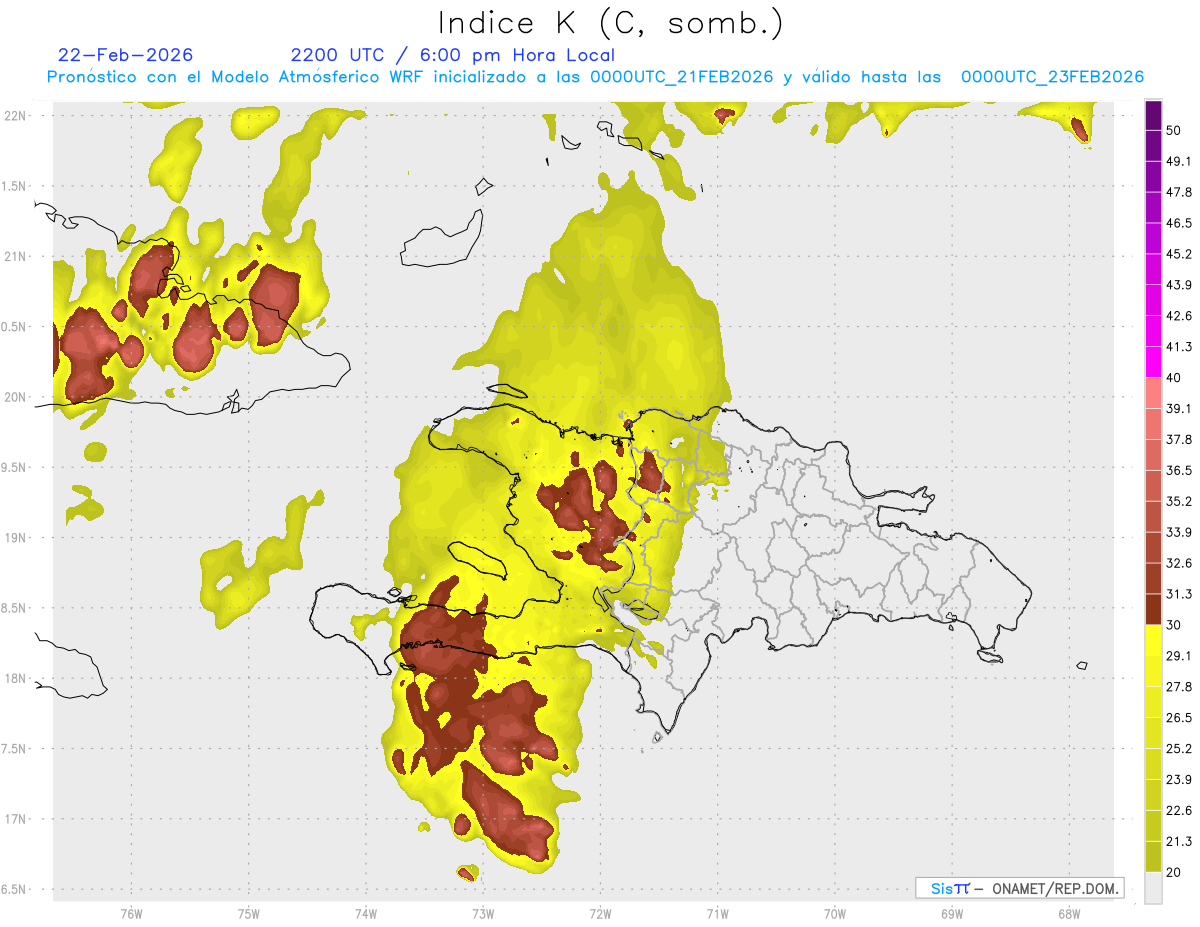This screenshot has height=927, width=1200.
Task: Click the 72W longitude axis label
Action: (600, 912)
